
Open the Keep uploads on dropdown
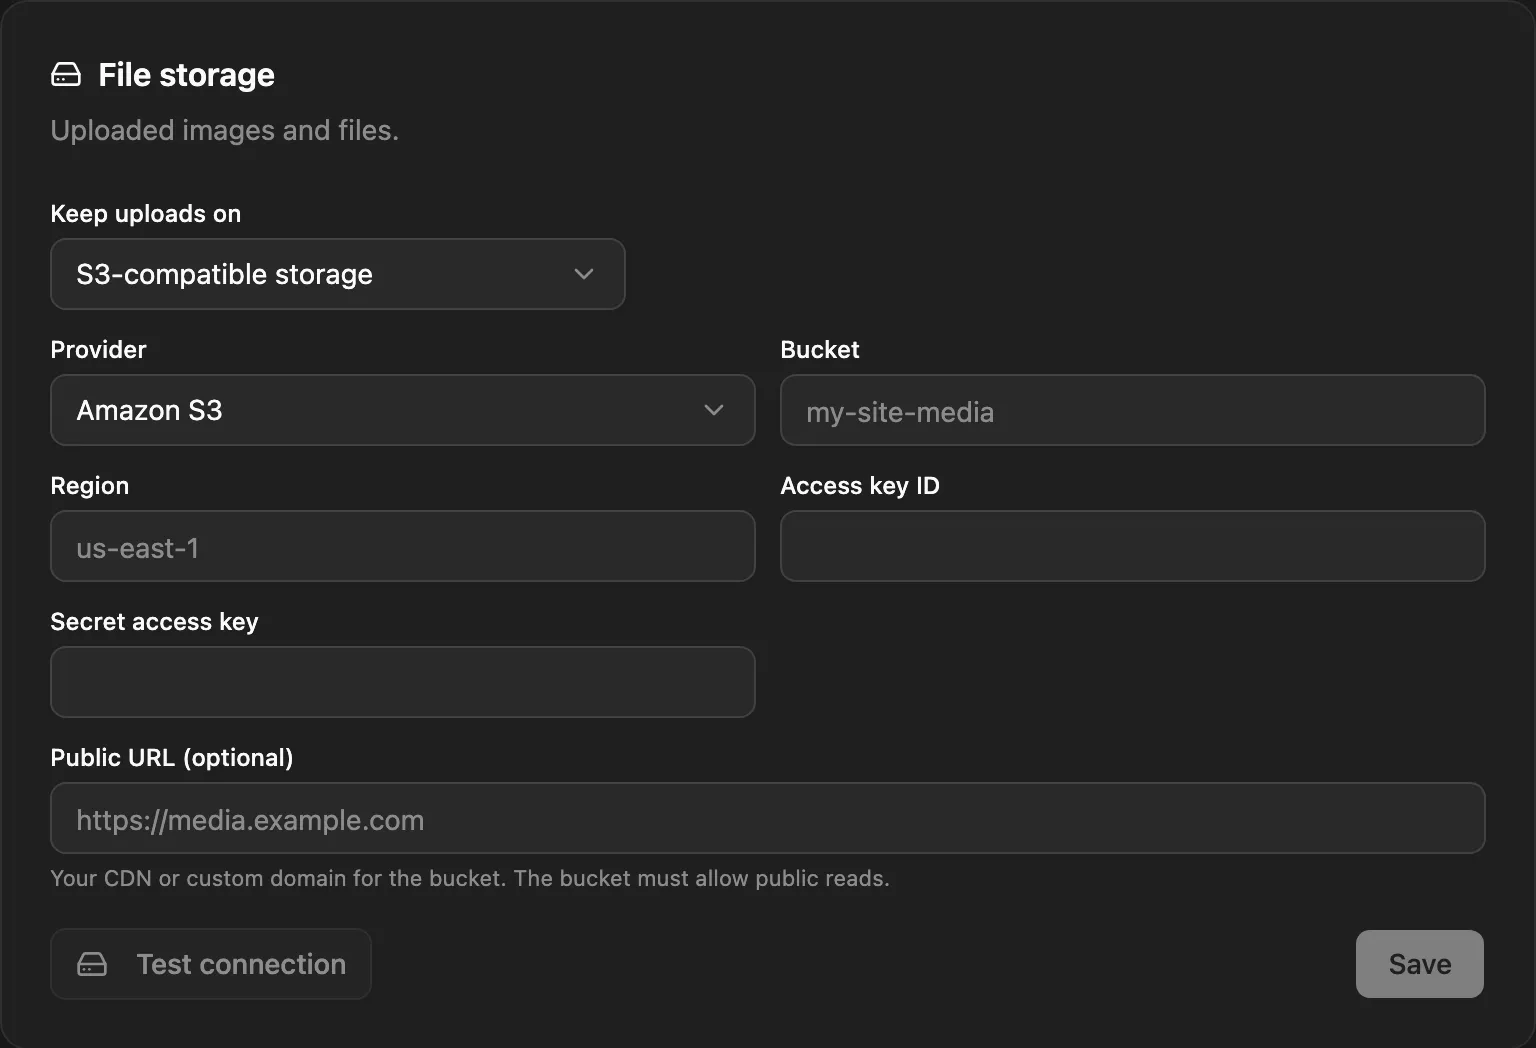338,274
